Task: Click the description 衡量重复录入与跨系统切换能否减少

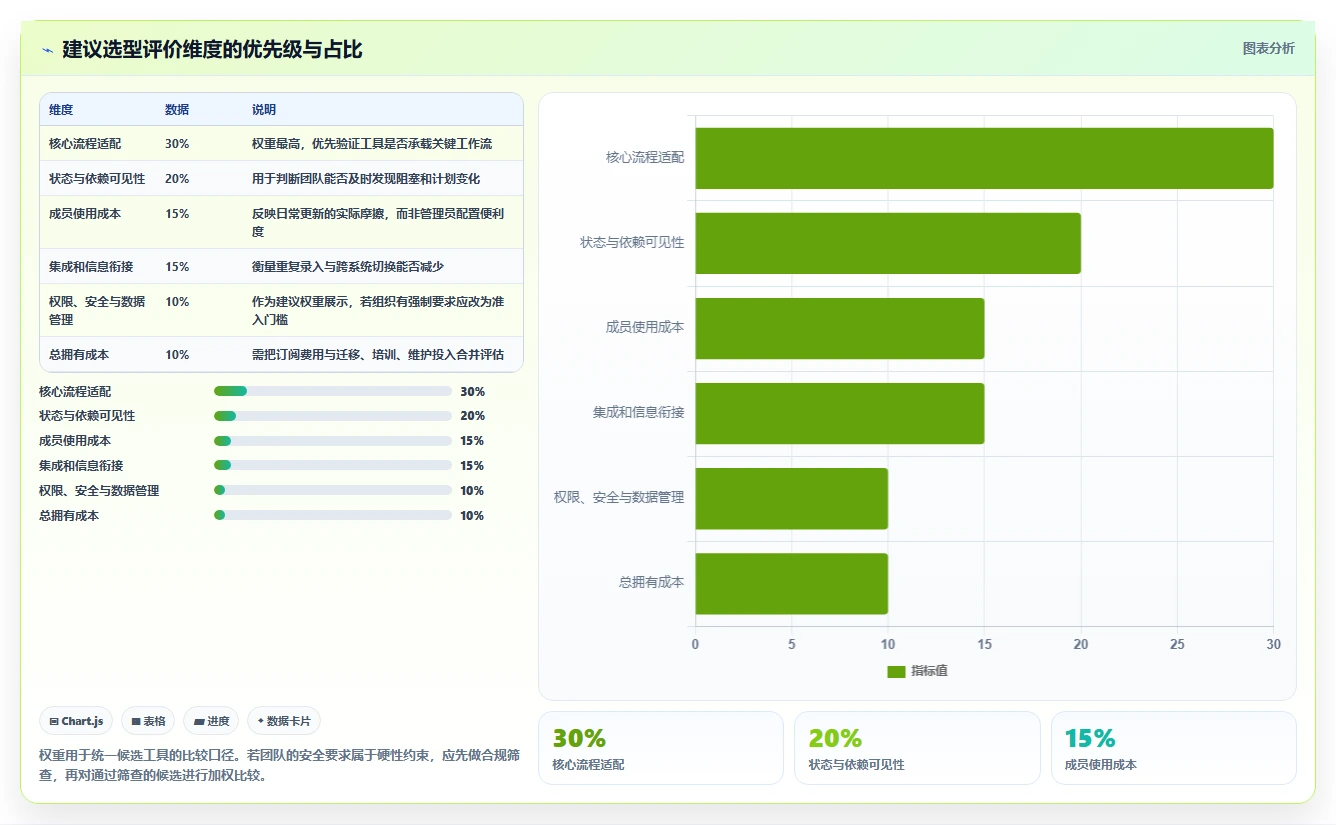Action: click(348, 267)
